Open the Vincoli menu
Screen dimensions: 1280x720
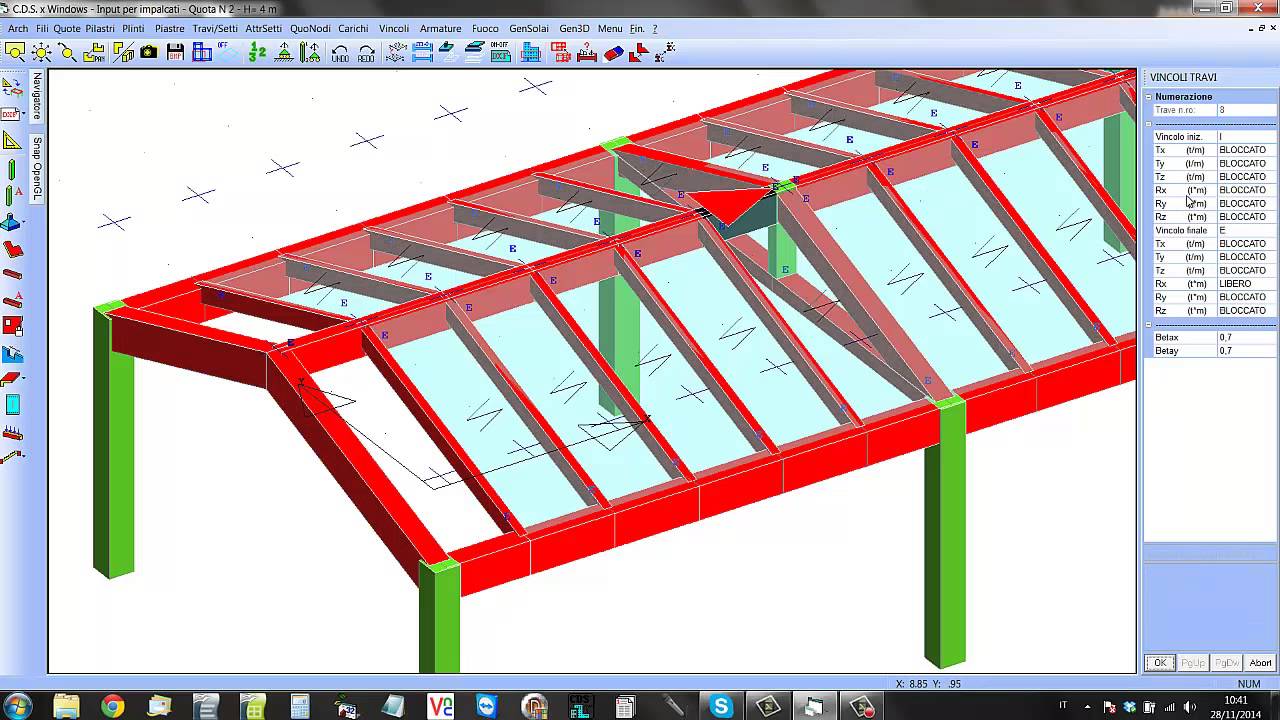394,29
